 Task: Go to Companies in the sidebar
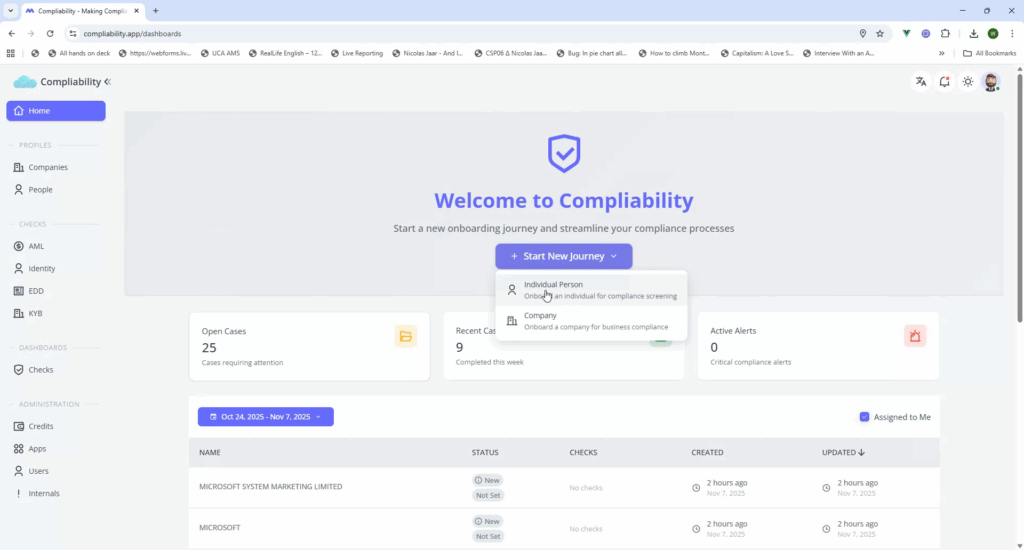click(48, 167)
